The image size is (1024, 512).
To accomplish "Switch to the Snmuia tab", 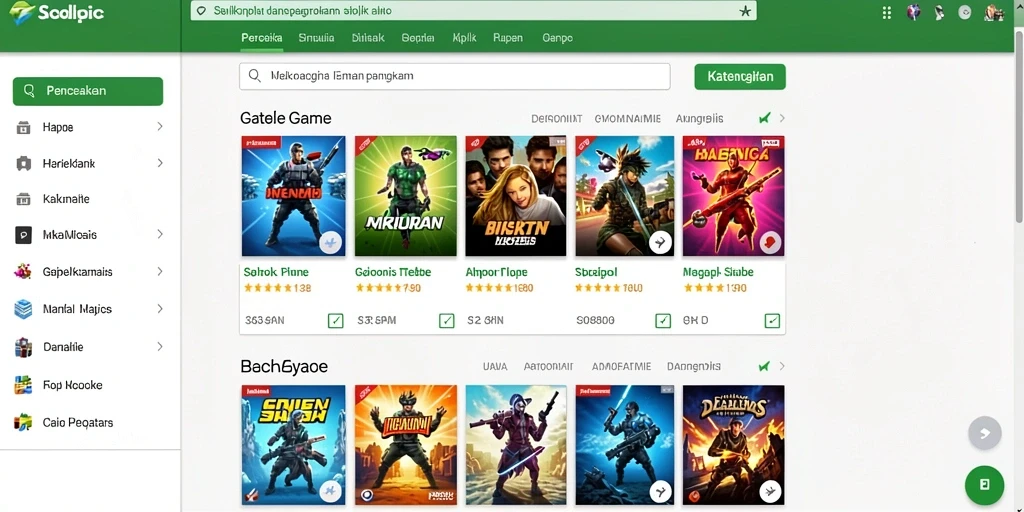I will tap(316, 38).
